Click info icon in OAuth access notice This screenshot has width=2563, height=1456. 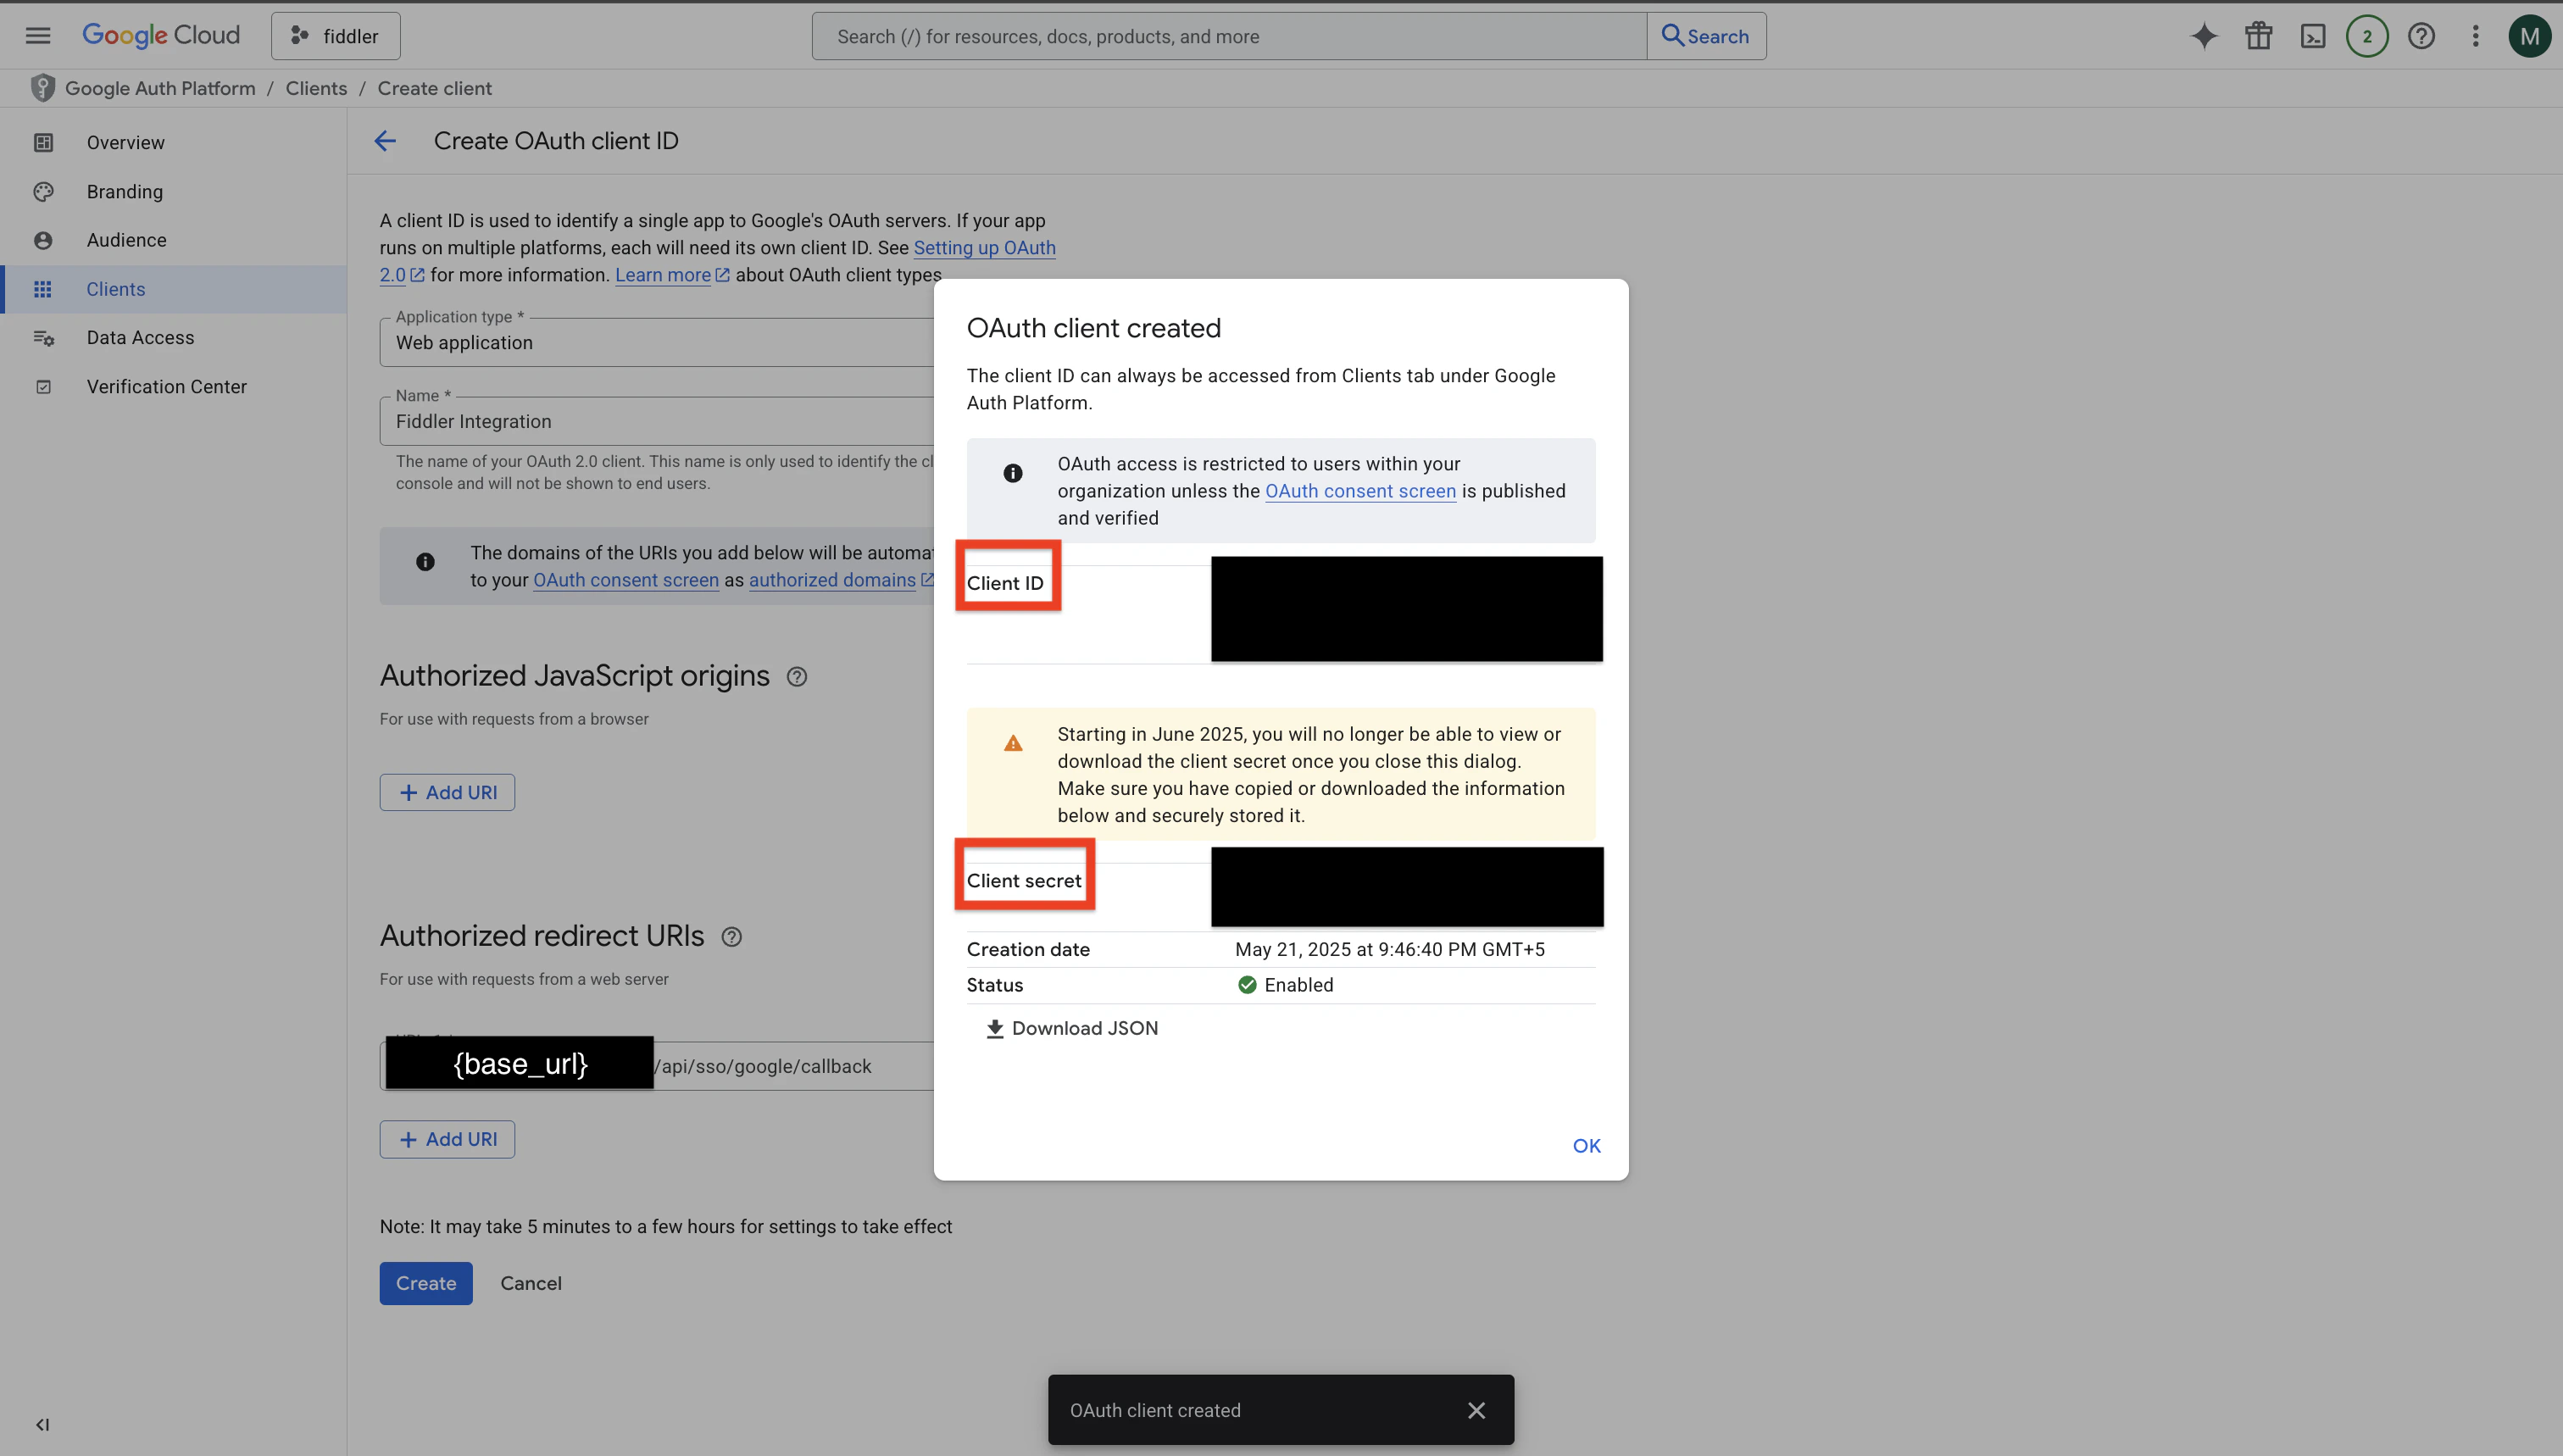tap(1013, 473)
